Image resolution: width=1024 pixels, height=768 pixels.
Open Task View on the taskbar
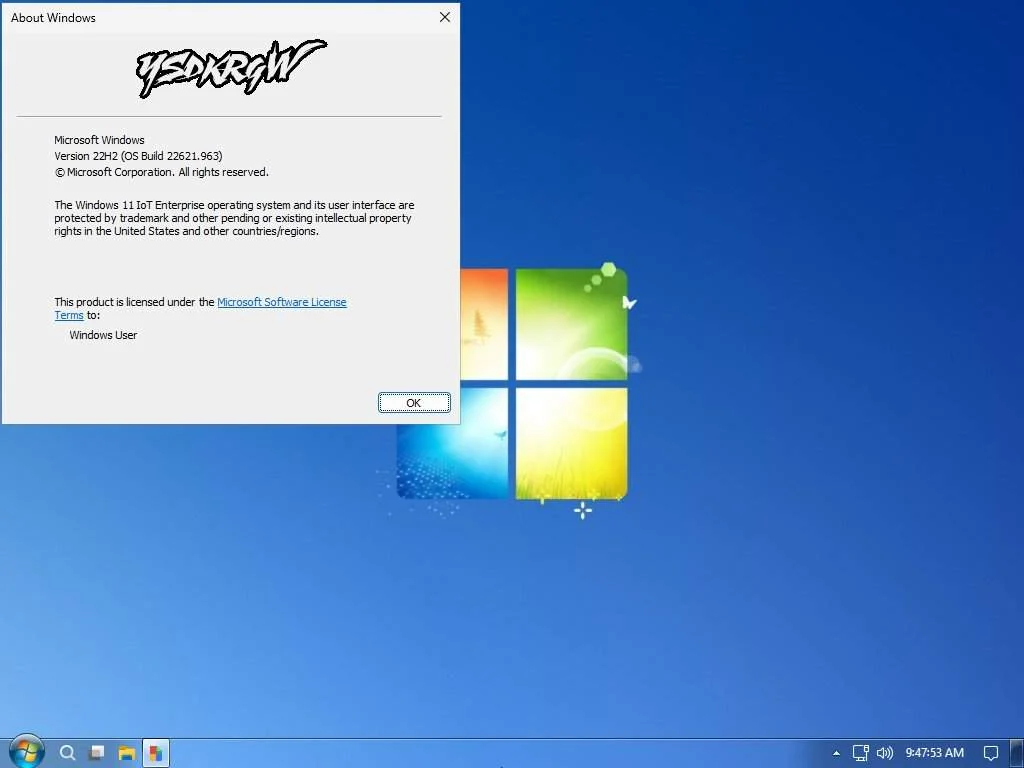coord(97,753)
